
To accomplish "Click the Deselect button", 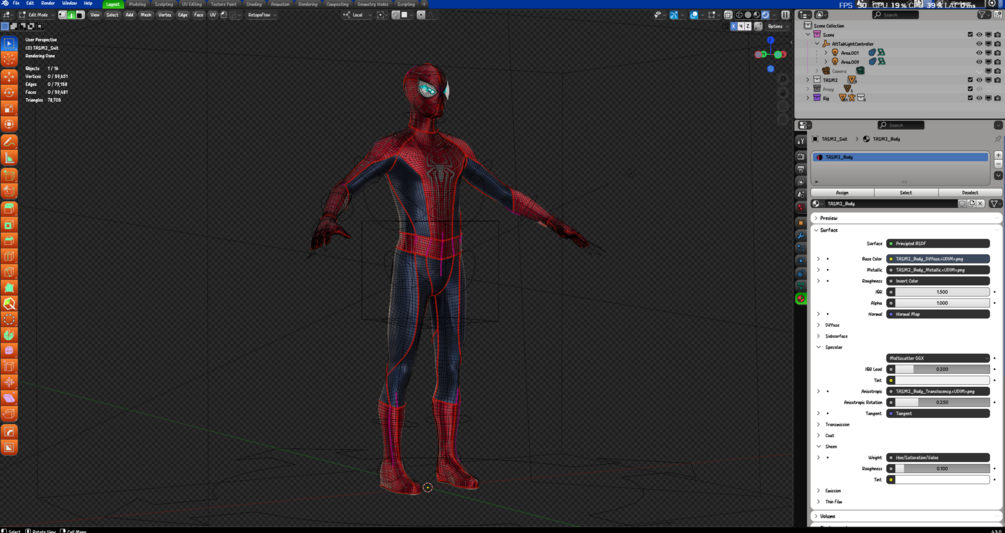I will tap(969, 192).
